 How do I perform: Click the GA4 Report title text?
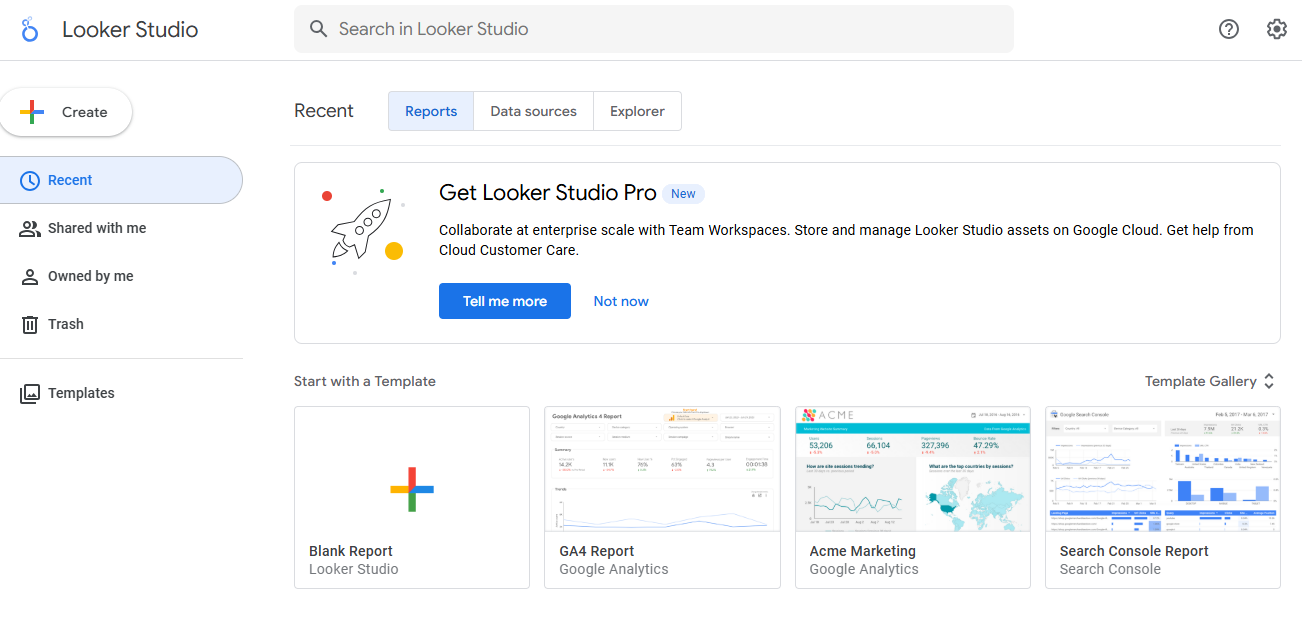597,551
